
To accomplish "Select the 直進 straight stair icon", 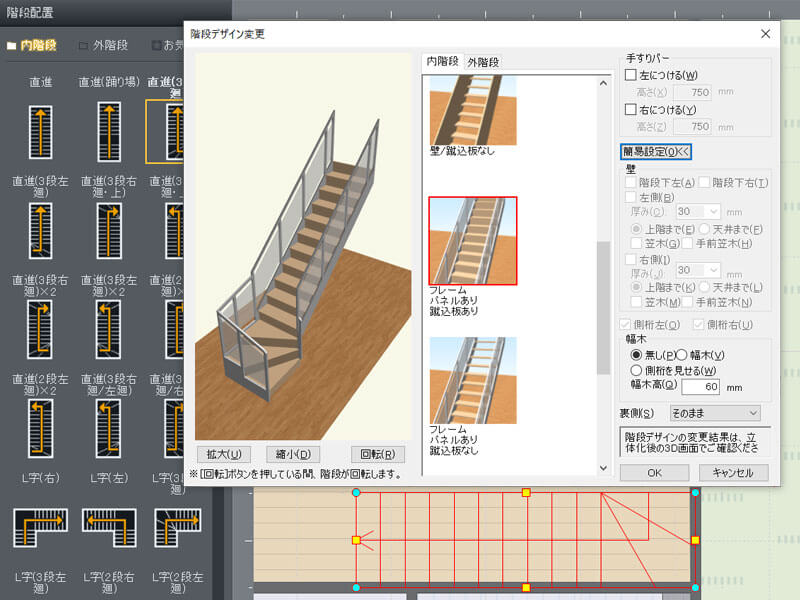I will click(38, 130).
